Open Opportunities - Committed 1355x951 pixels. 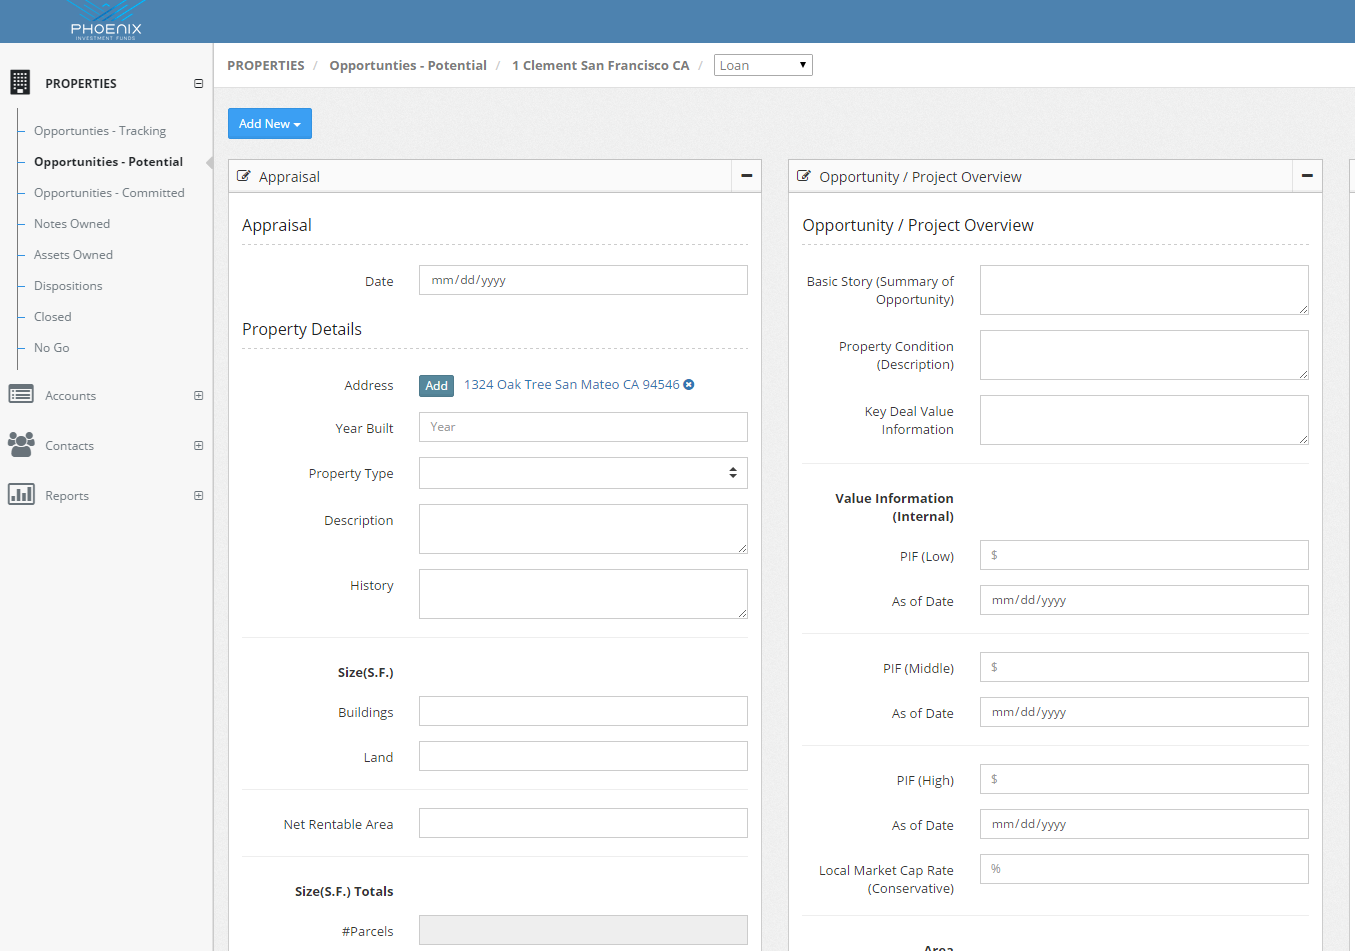[x=109, y=192]
